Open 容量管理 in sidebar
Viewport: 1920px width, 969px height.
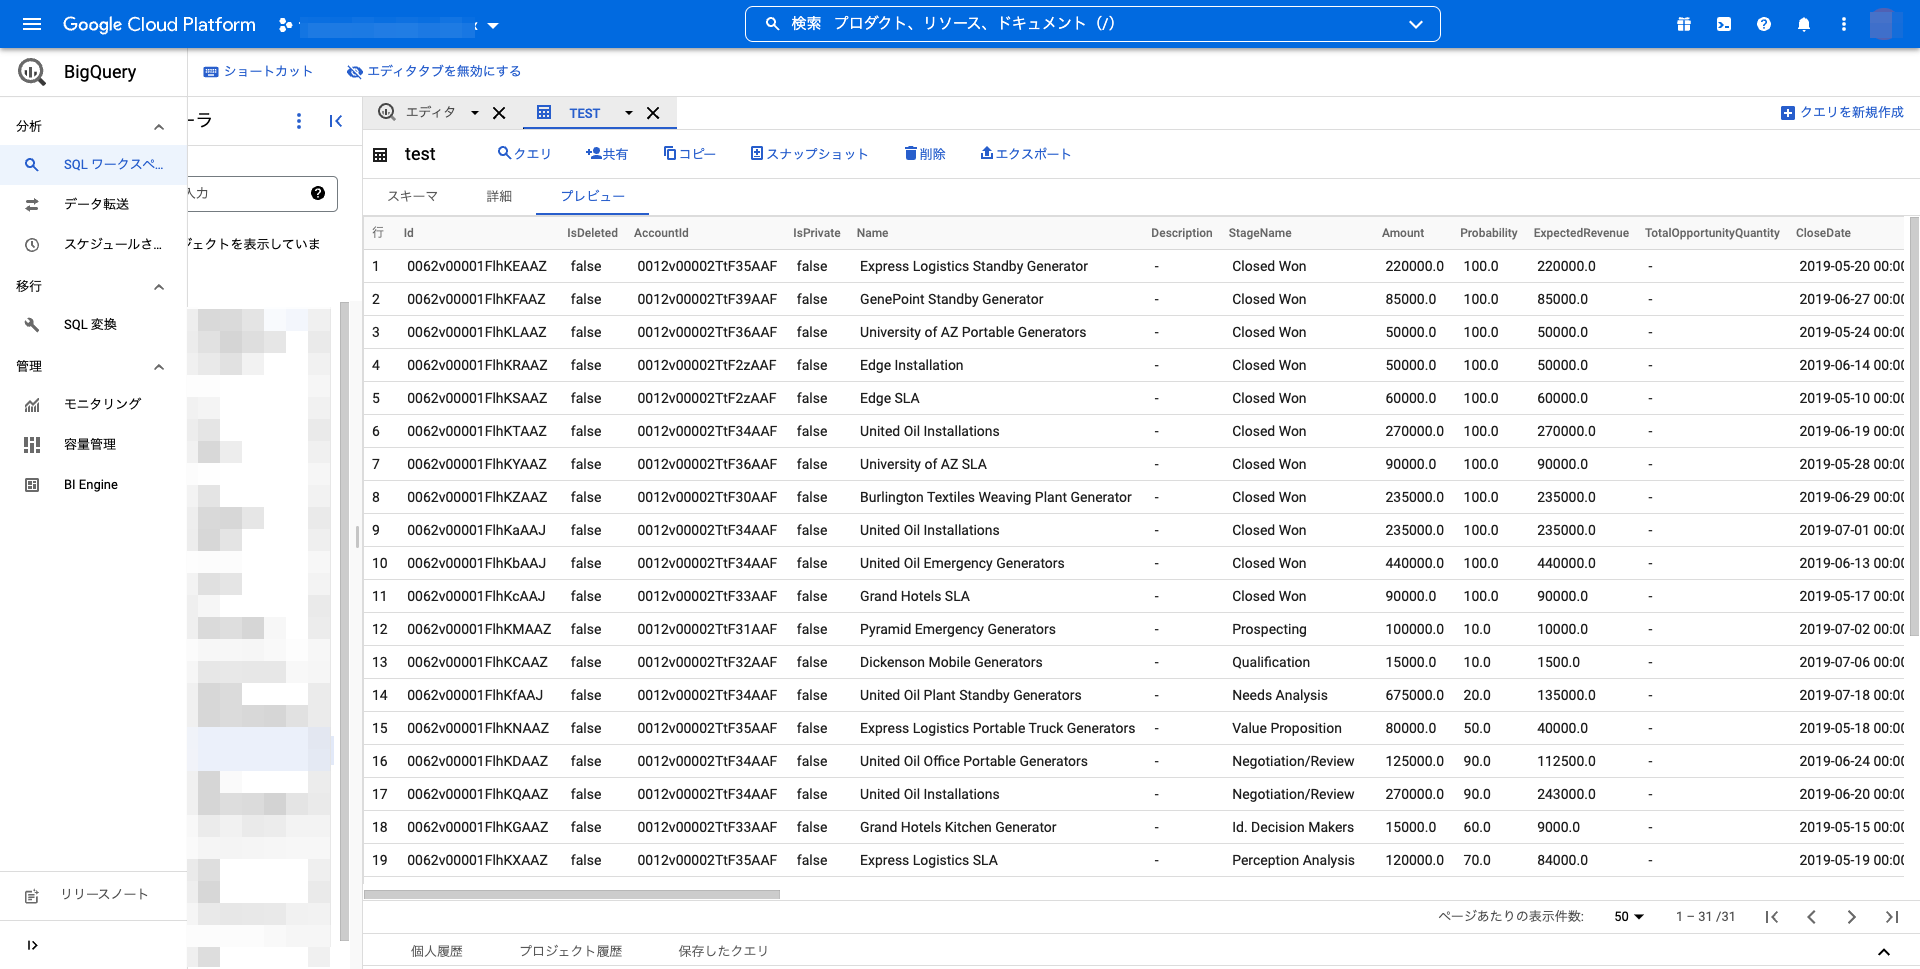click(x=93, y=444)
